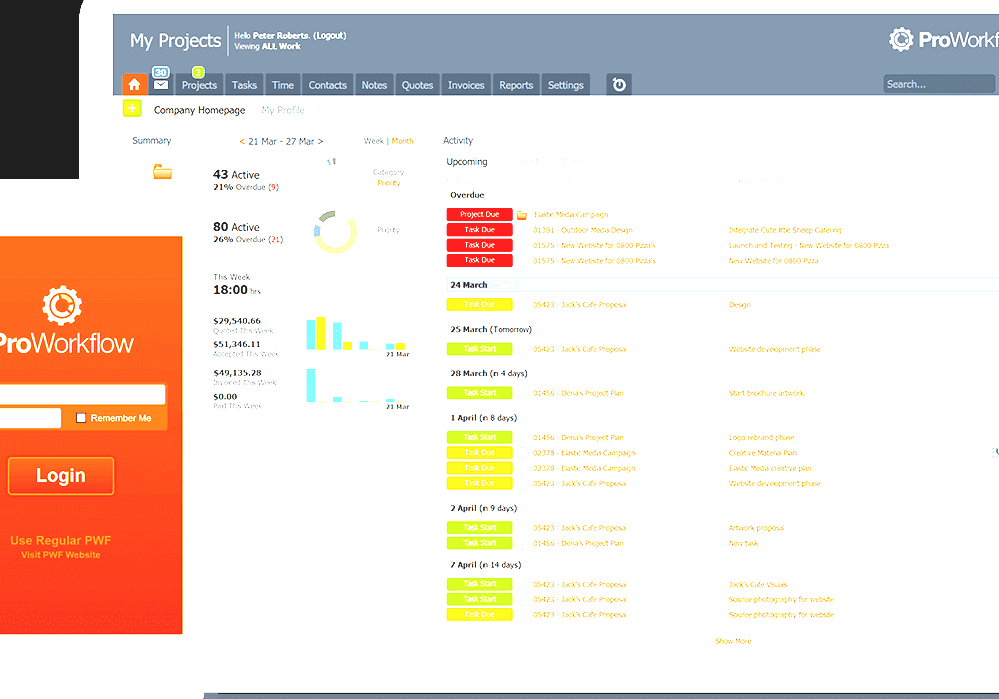The width and height of the screenshot is (999, 699).
Task: Open the Contacts tab
Action: click(327, 85)
